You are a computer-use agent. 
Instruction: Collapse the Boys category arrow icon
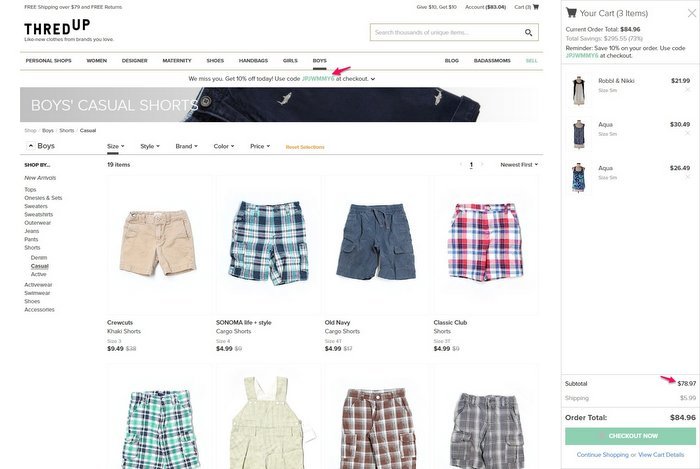pyautogui.click(x=31, y=146)
